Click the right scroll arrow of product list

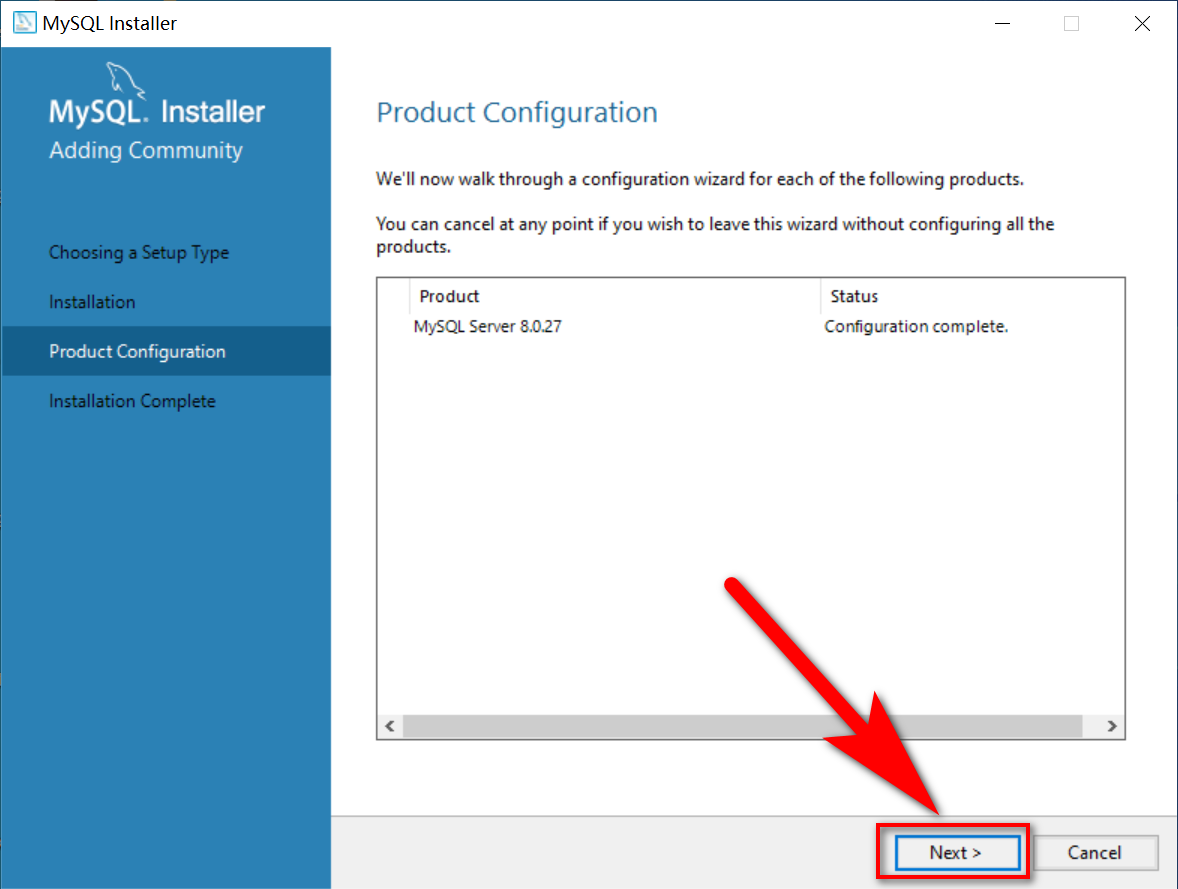point(1112,726)
